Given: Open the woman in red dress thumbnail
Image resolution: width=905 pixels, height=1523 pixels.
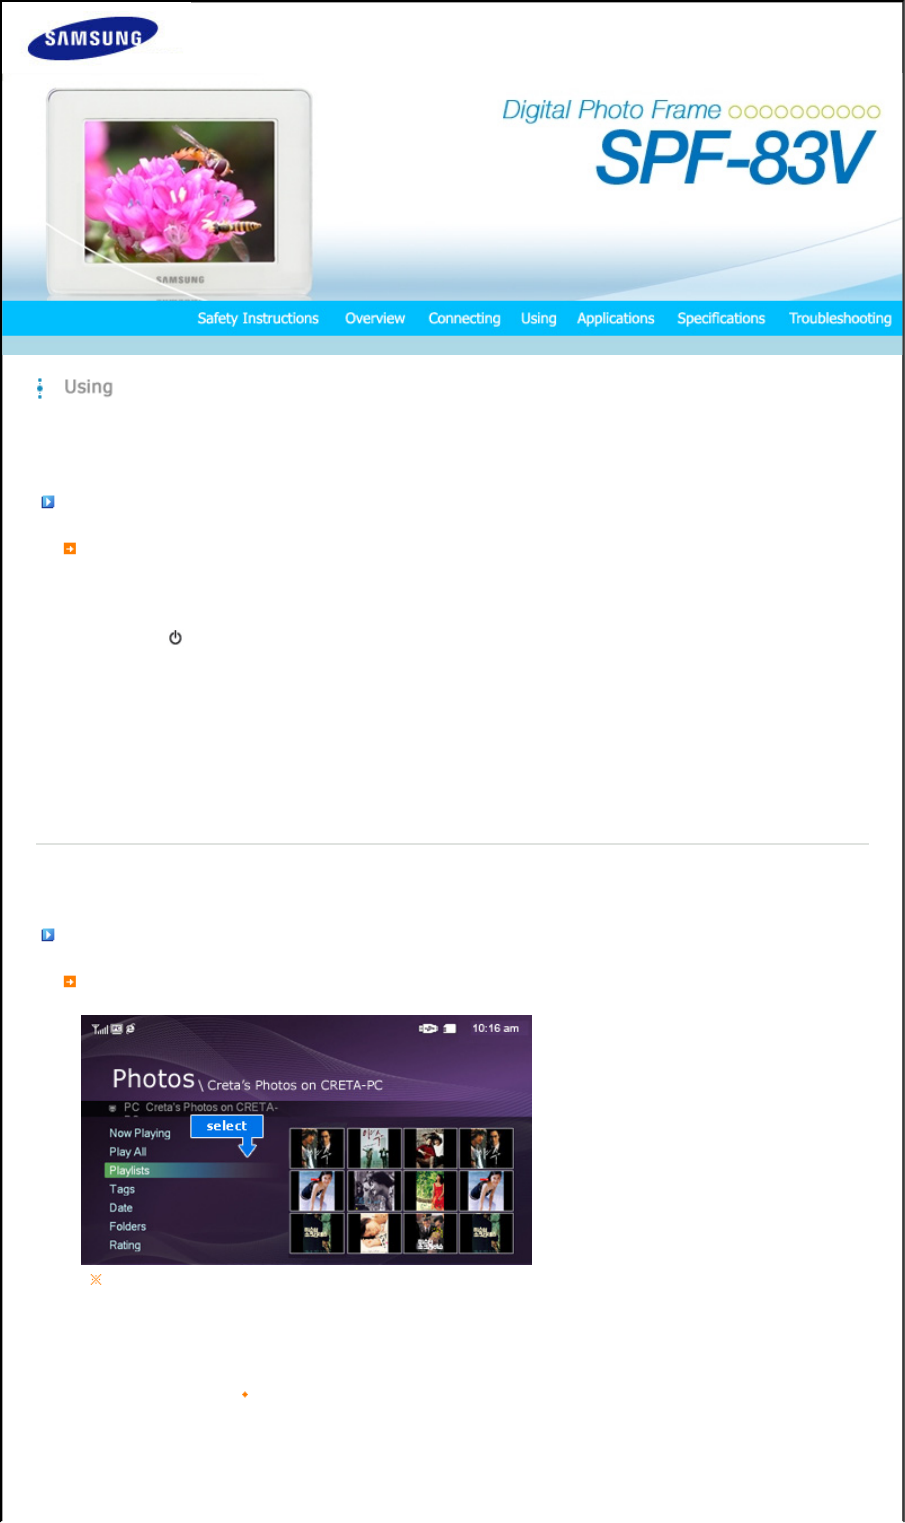Looking at the screenshot, I should pos(430,1191).
